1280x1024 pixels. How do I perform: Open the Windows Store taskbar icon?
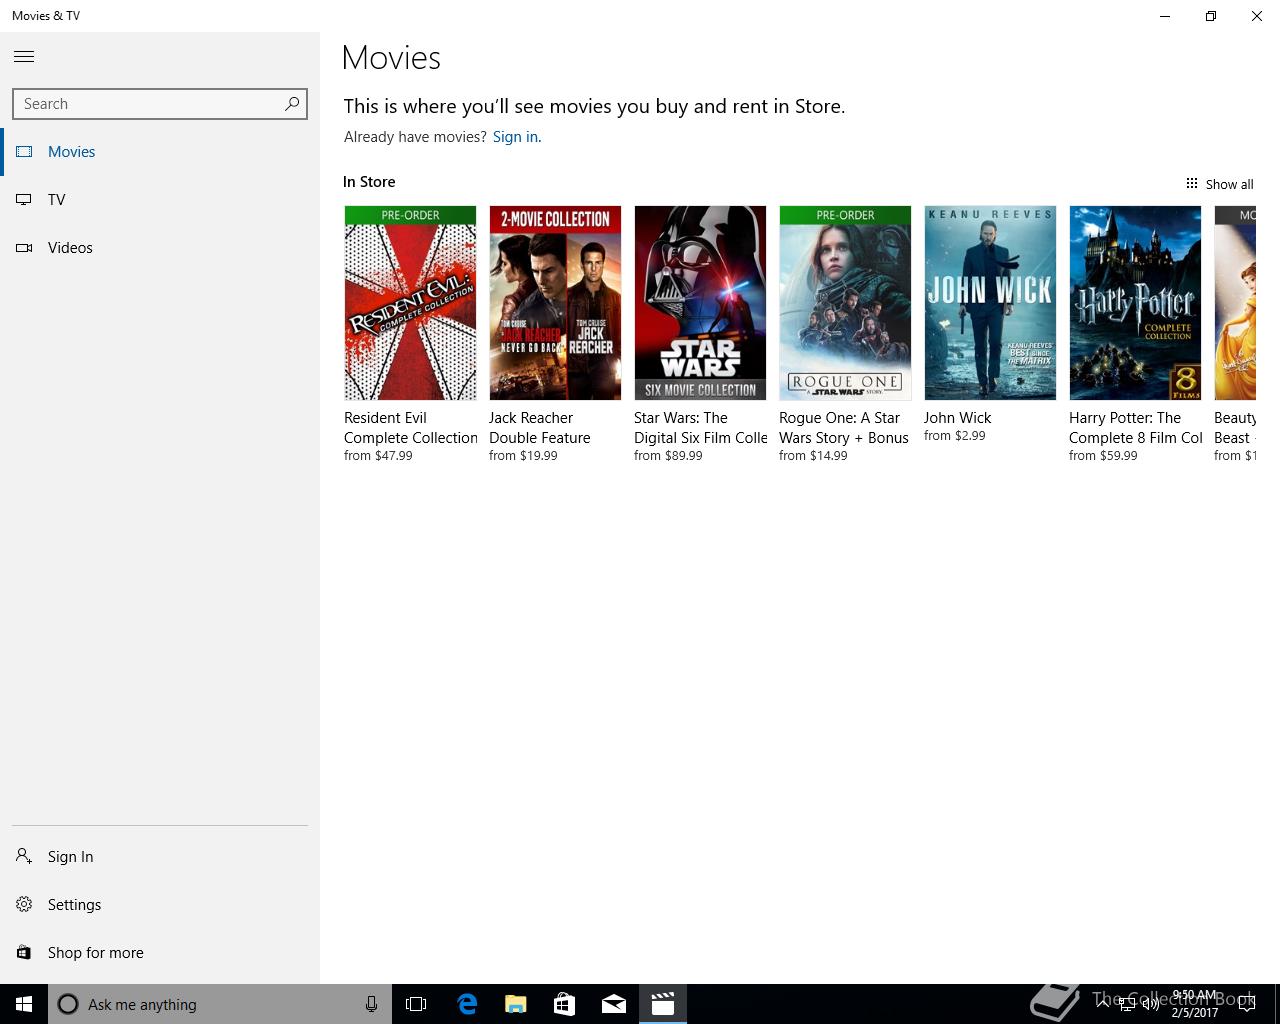pos(565,1004)
